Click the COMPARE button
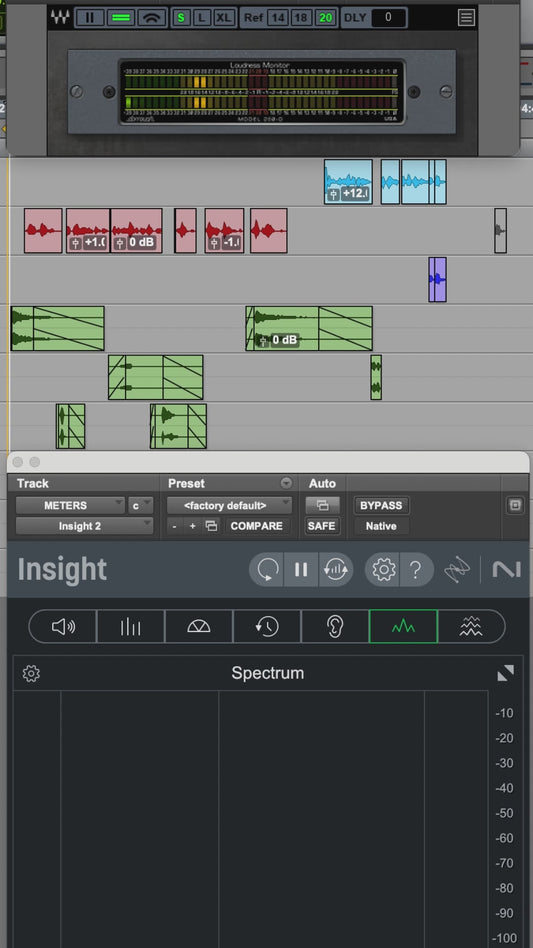Image resolution: width=533 pixels, height=948 pixels. [257, 526]
